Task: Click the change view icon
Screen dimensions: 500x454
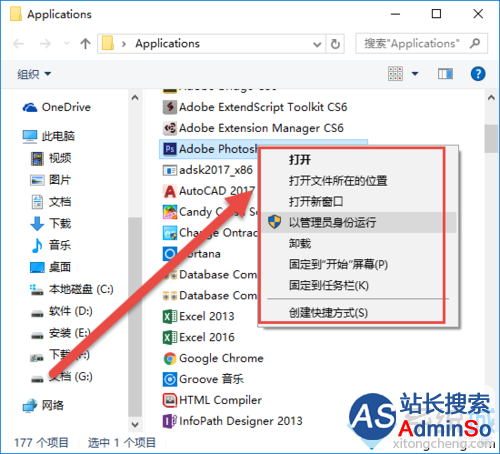Action: (x=395, y=74)
